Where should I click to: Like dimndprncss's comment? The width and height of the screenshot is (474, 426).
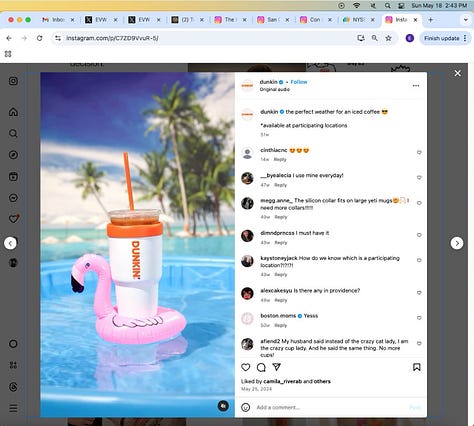click(x=419, y=235)
